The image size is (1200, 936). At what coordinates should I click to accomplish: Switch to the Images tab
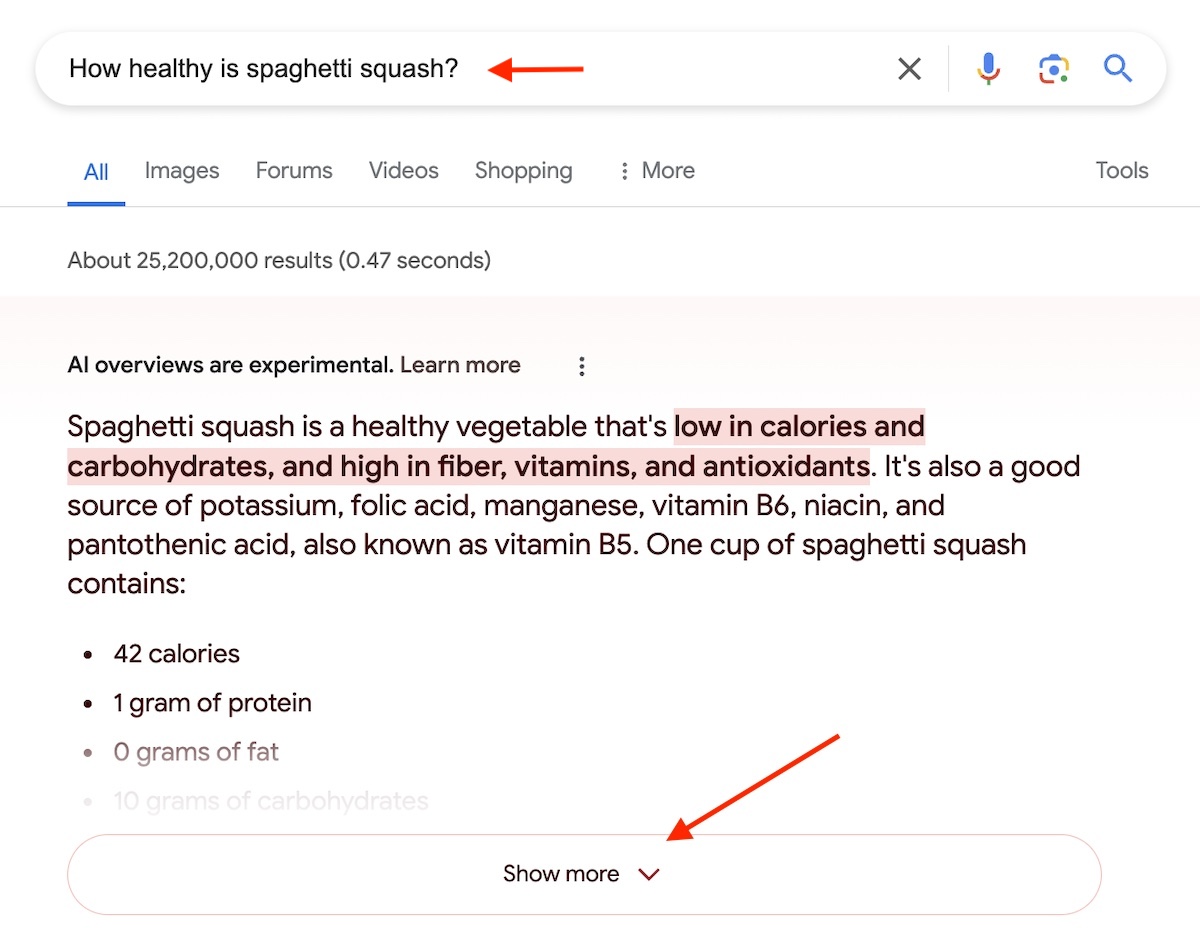(x=182, y=171)
